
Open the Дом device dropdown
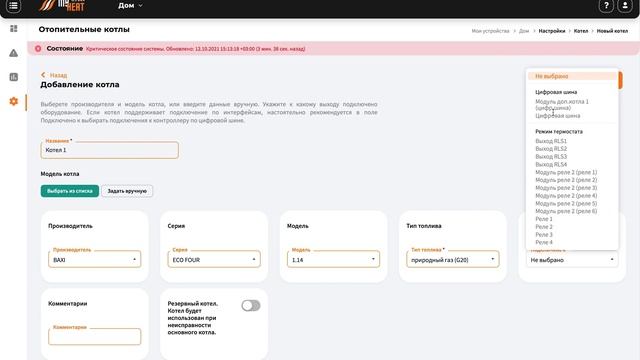pos(130,6)
